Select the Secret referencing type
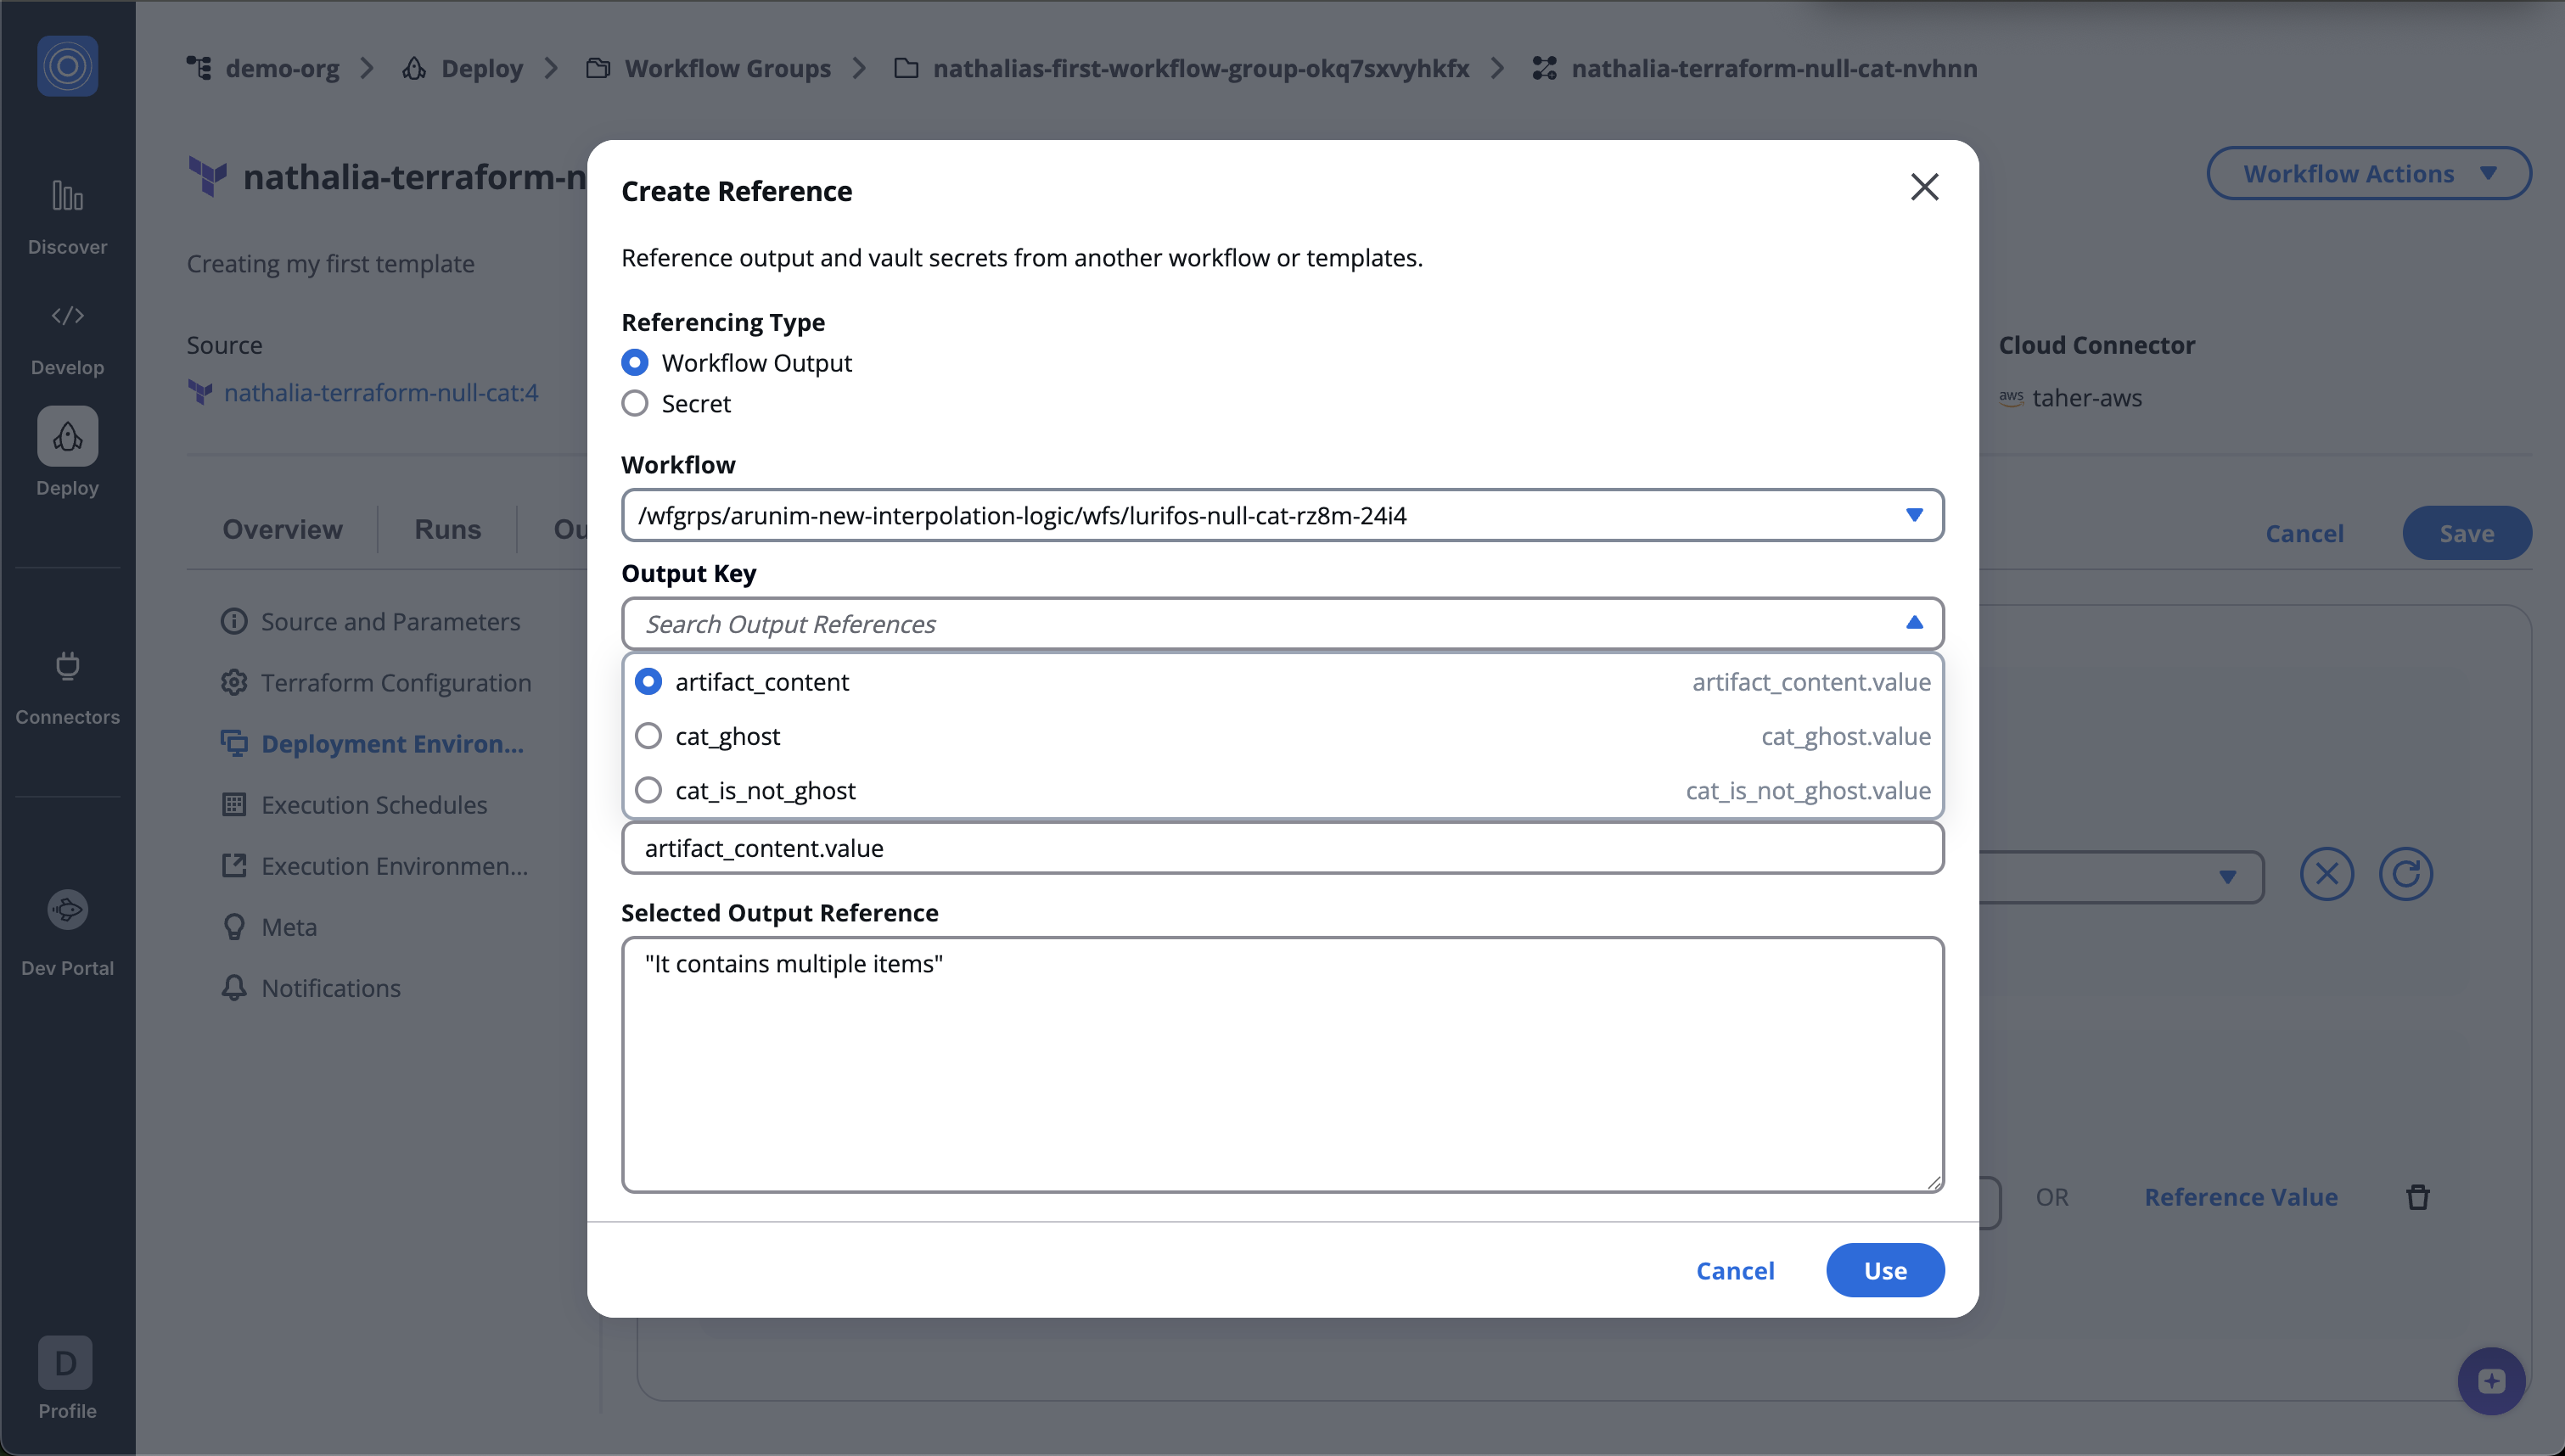This screenshot has width=2565, height=1456. (635, 404)
